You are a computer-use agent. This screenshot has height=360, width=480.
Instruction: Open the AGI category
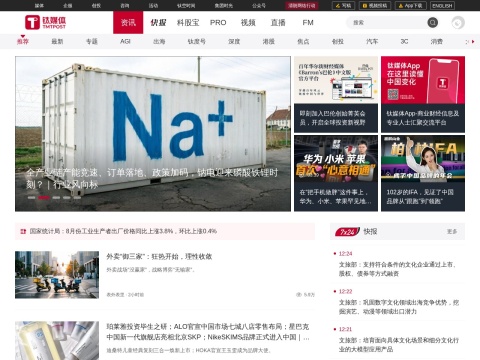pos(125,41)
